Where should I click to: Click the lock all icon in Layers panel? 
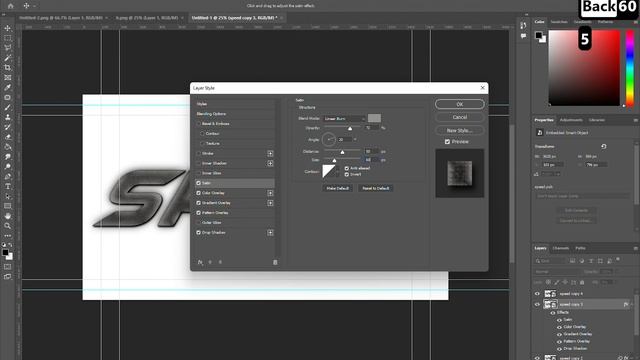pyautogui.click(x=582, y=282)
